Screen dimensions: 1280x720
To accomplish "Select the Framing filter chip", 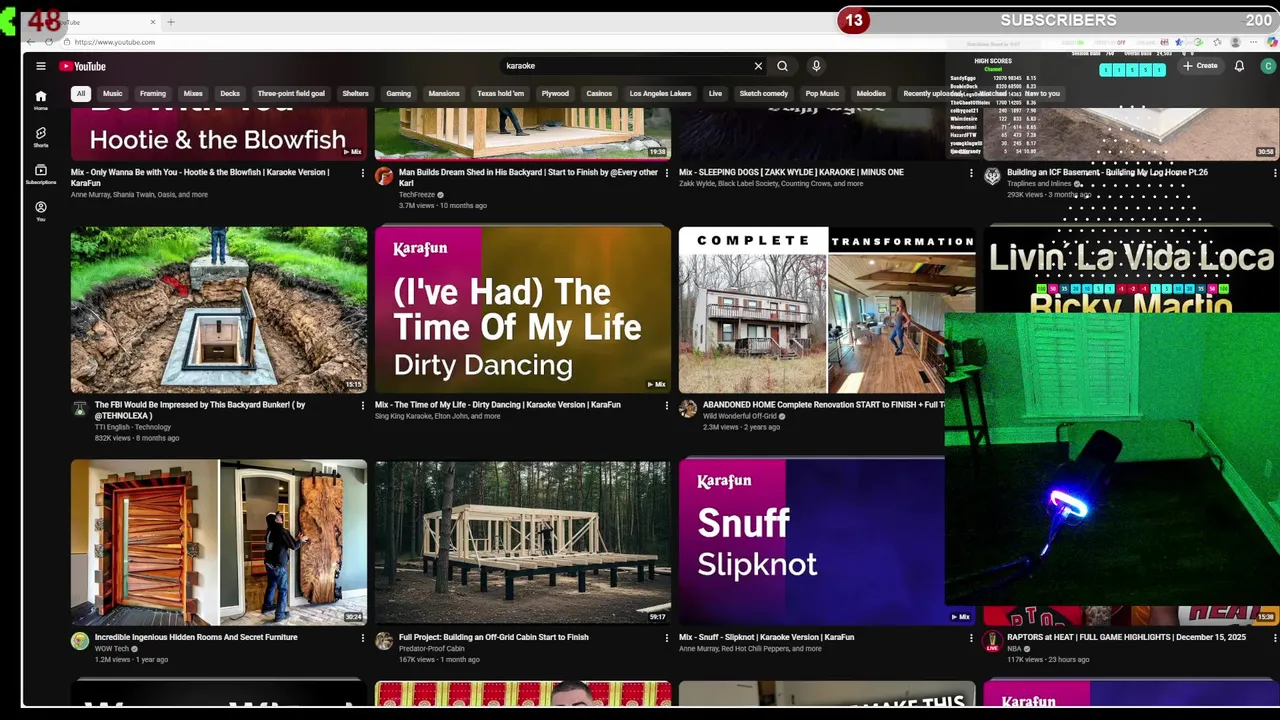I will pos(153,94).
